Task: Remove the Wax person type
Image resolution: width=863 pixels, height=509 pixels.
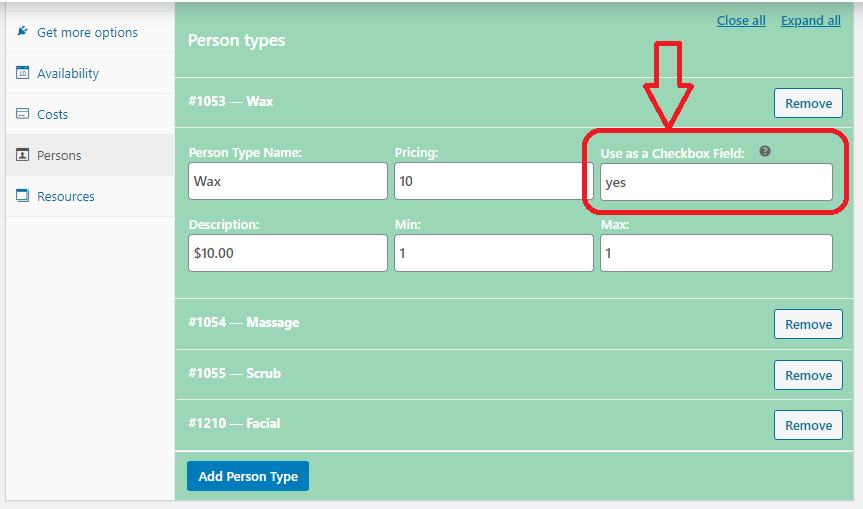Action: (x=808, y=103)
